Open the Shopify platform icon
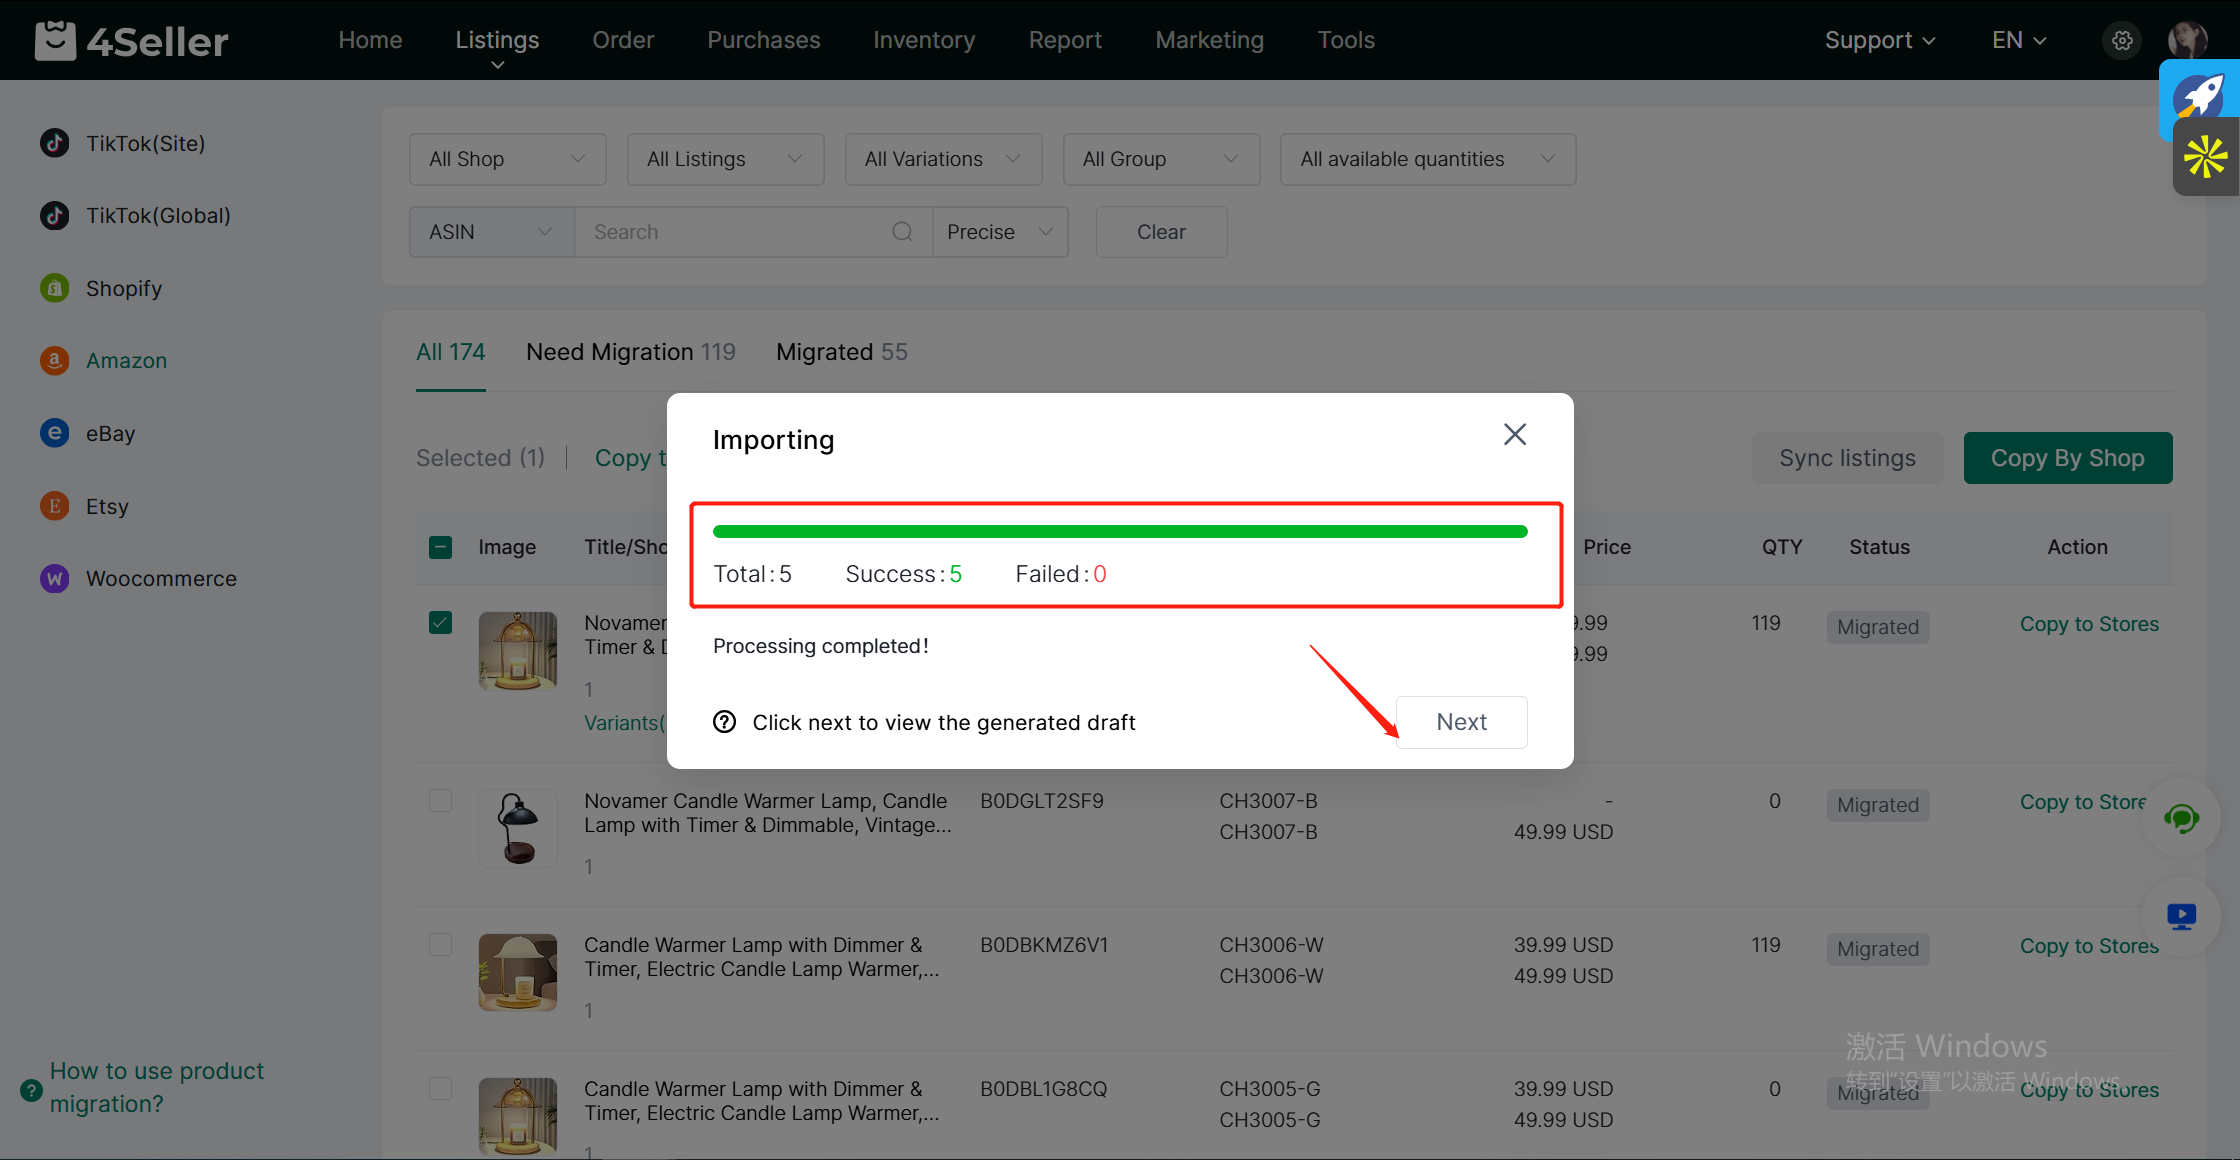The width and height of the screenshot is (2240, 1160). 54,288
